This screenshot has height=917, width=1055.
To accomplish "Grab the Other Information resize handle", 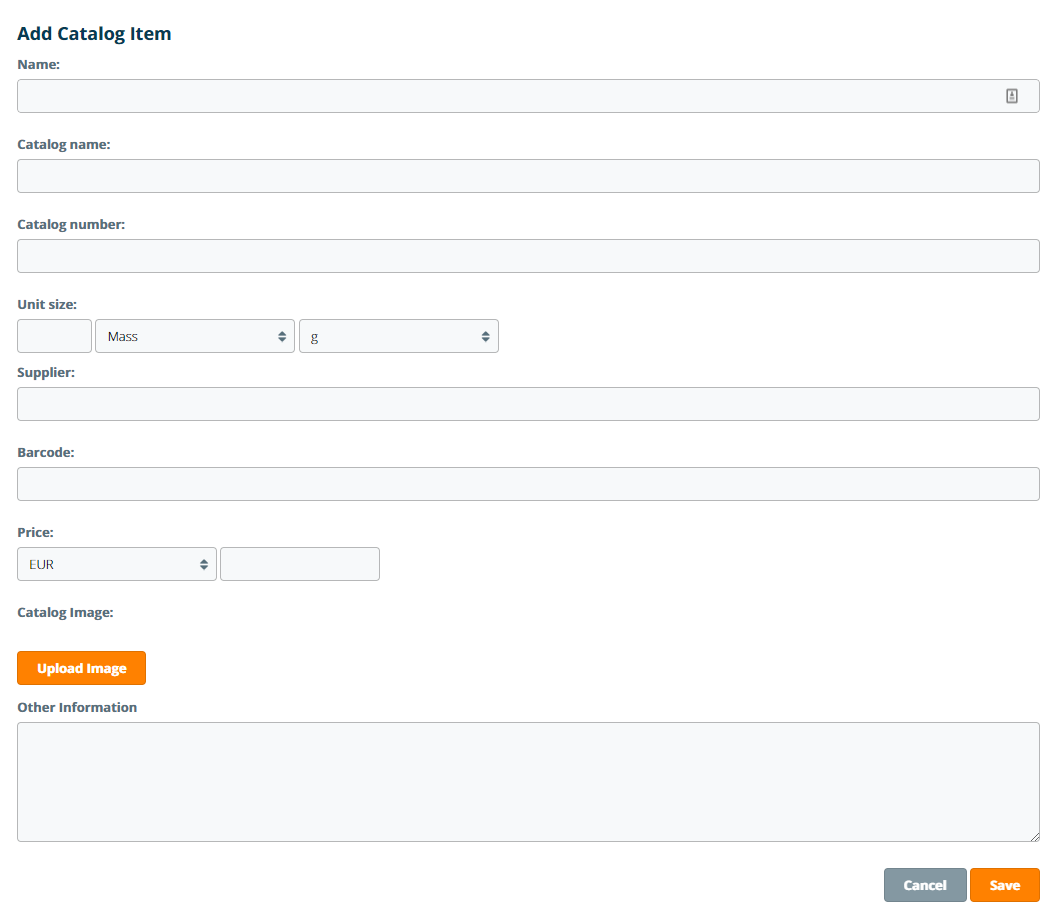I will (1034, 836).
